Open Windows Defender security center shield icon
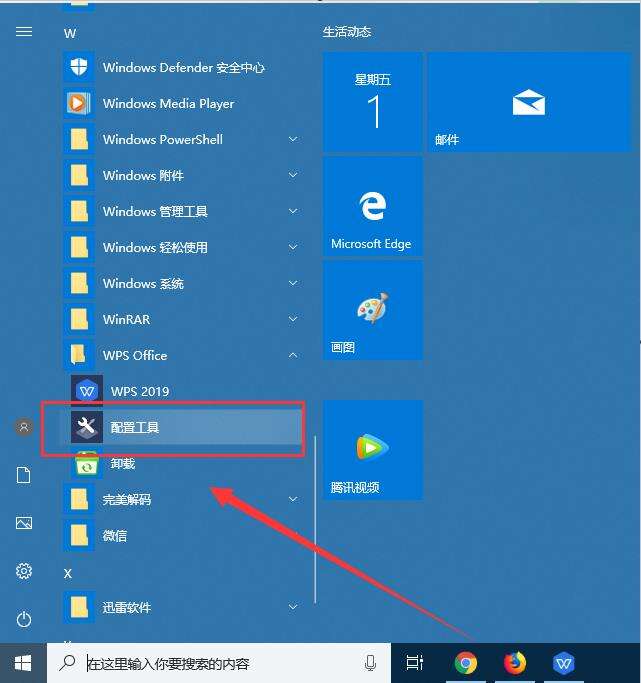Image resolution: width=641 pixels, height=683 pixels. click(79, 67)
